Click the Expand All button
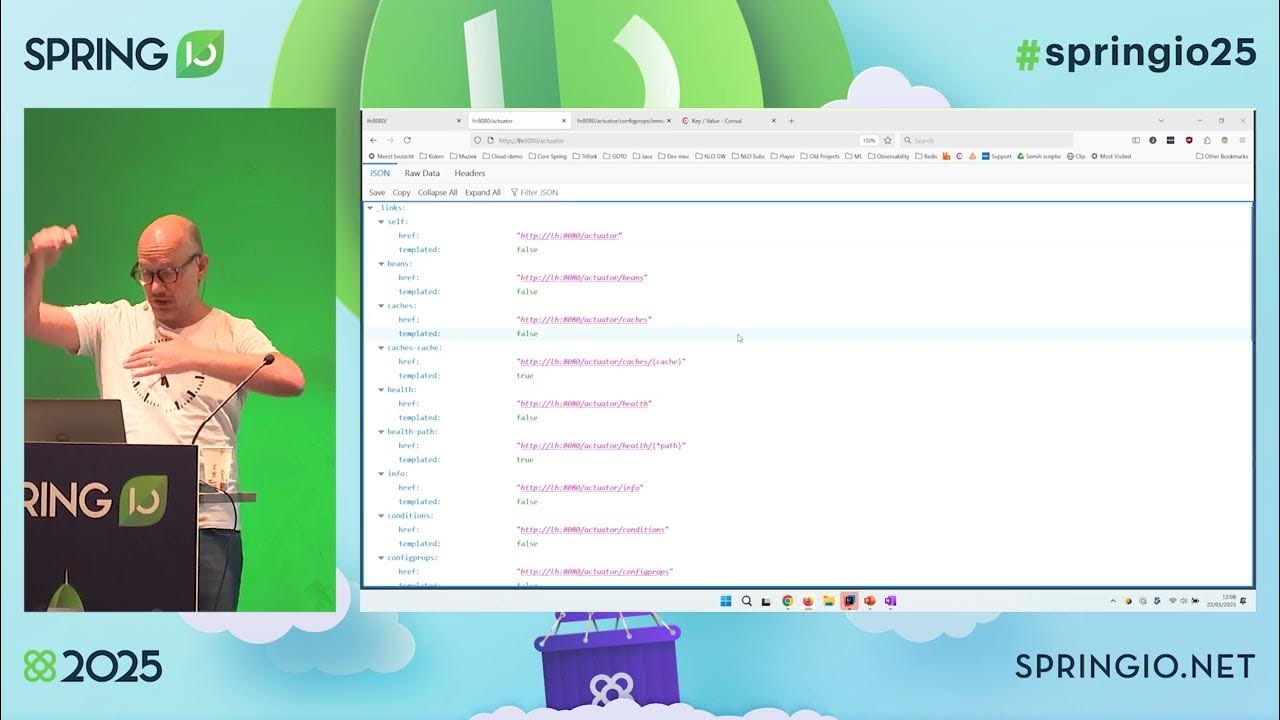The height and width of the screenshot is (720, 1280). tap(483, 192)
